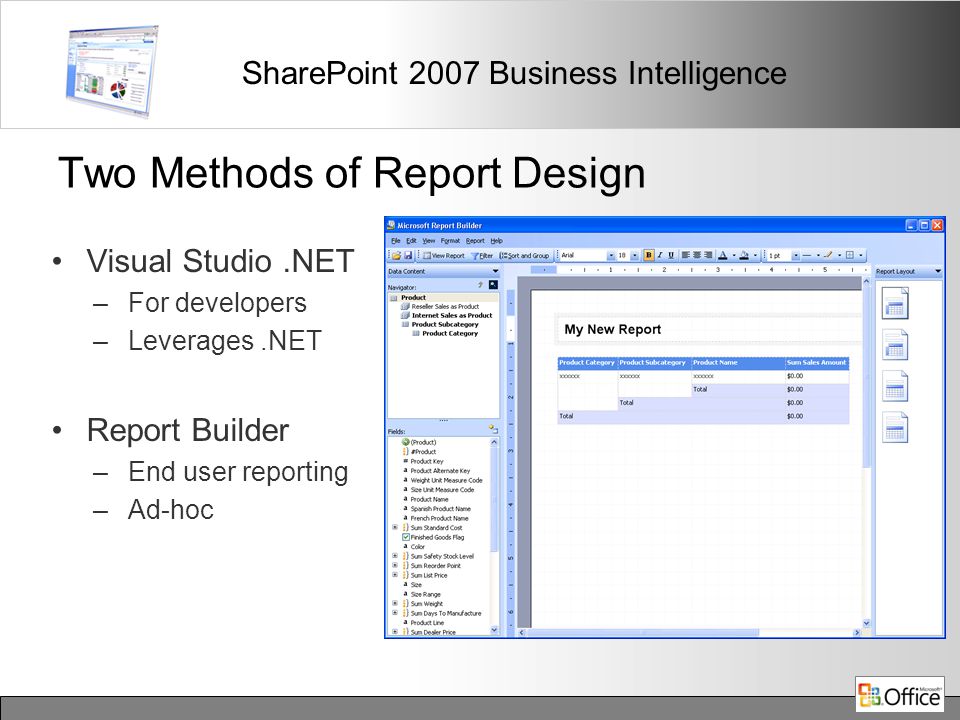
Task: Align text right in toolbar
Action: pyautogui.click(x=708, y=255)
